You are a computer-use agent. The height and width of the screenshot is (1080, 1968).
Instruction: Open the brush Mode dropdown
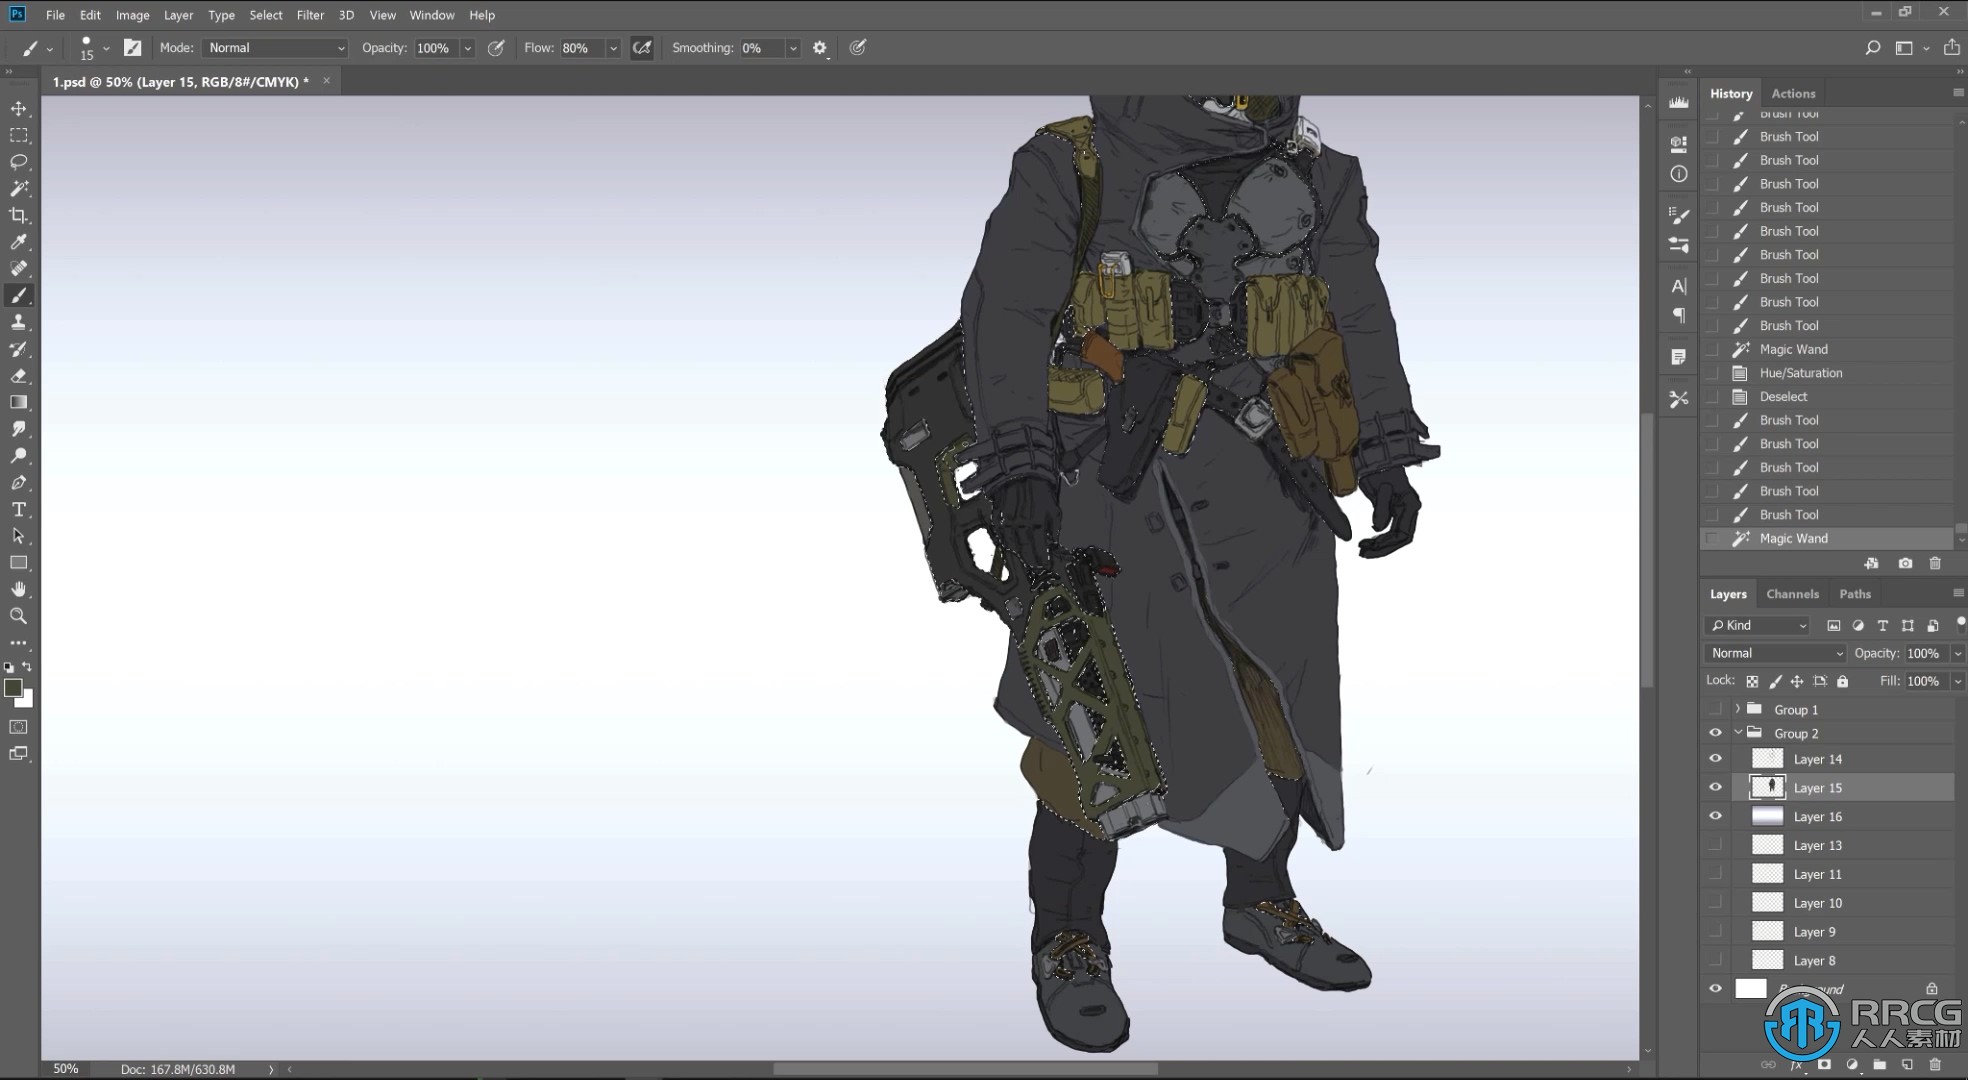tap(275, 48)
